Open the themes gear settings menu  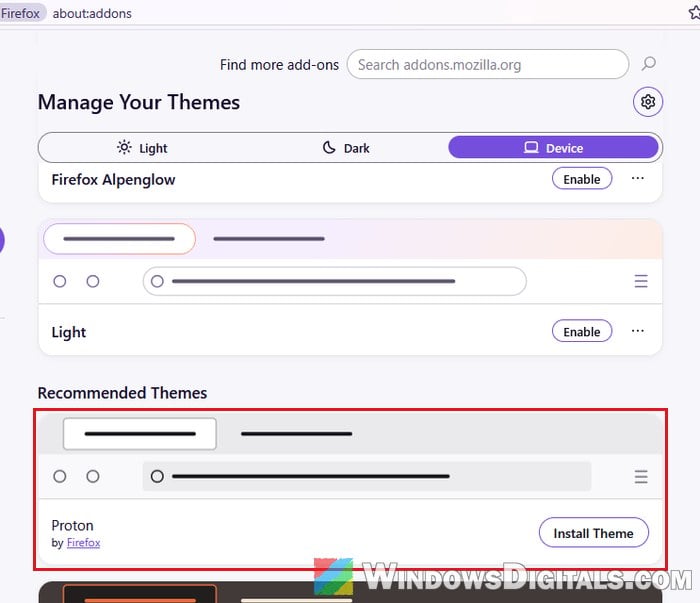click(648, 102)
